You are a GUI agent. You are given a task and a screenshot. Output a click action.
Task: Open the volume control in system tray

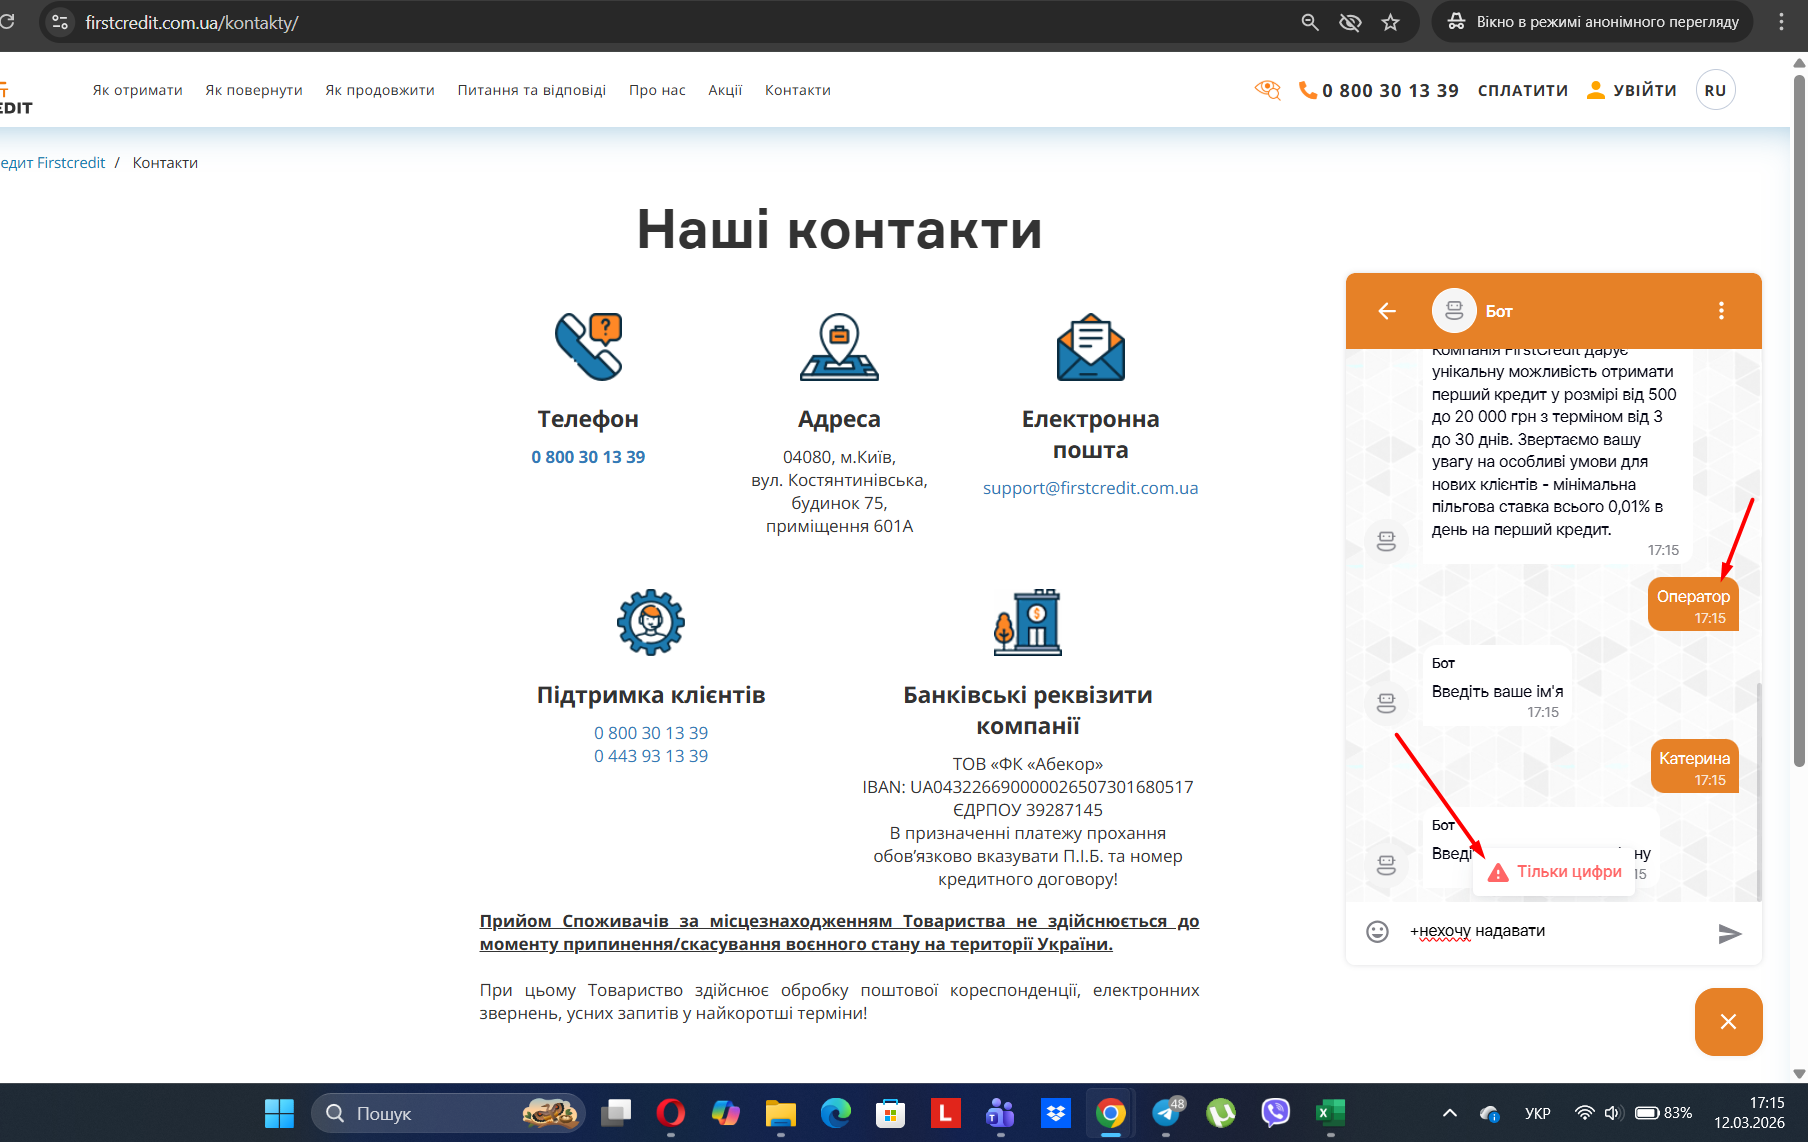(x=1612, y=1113)
